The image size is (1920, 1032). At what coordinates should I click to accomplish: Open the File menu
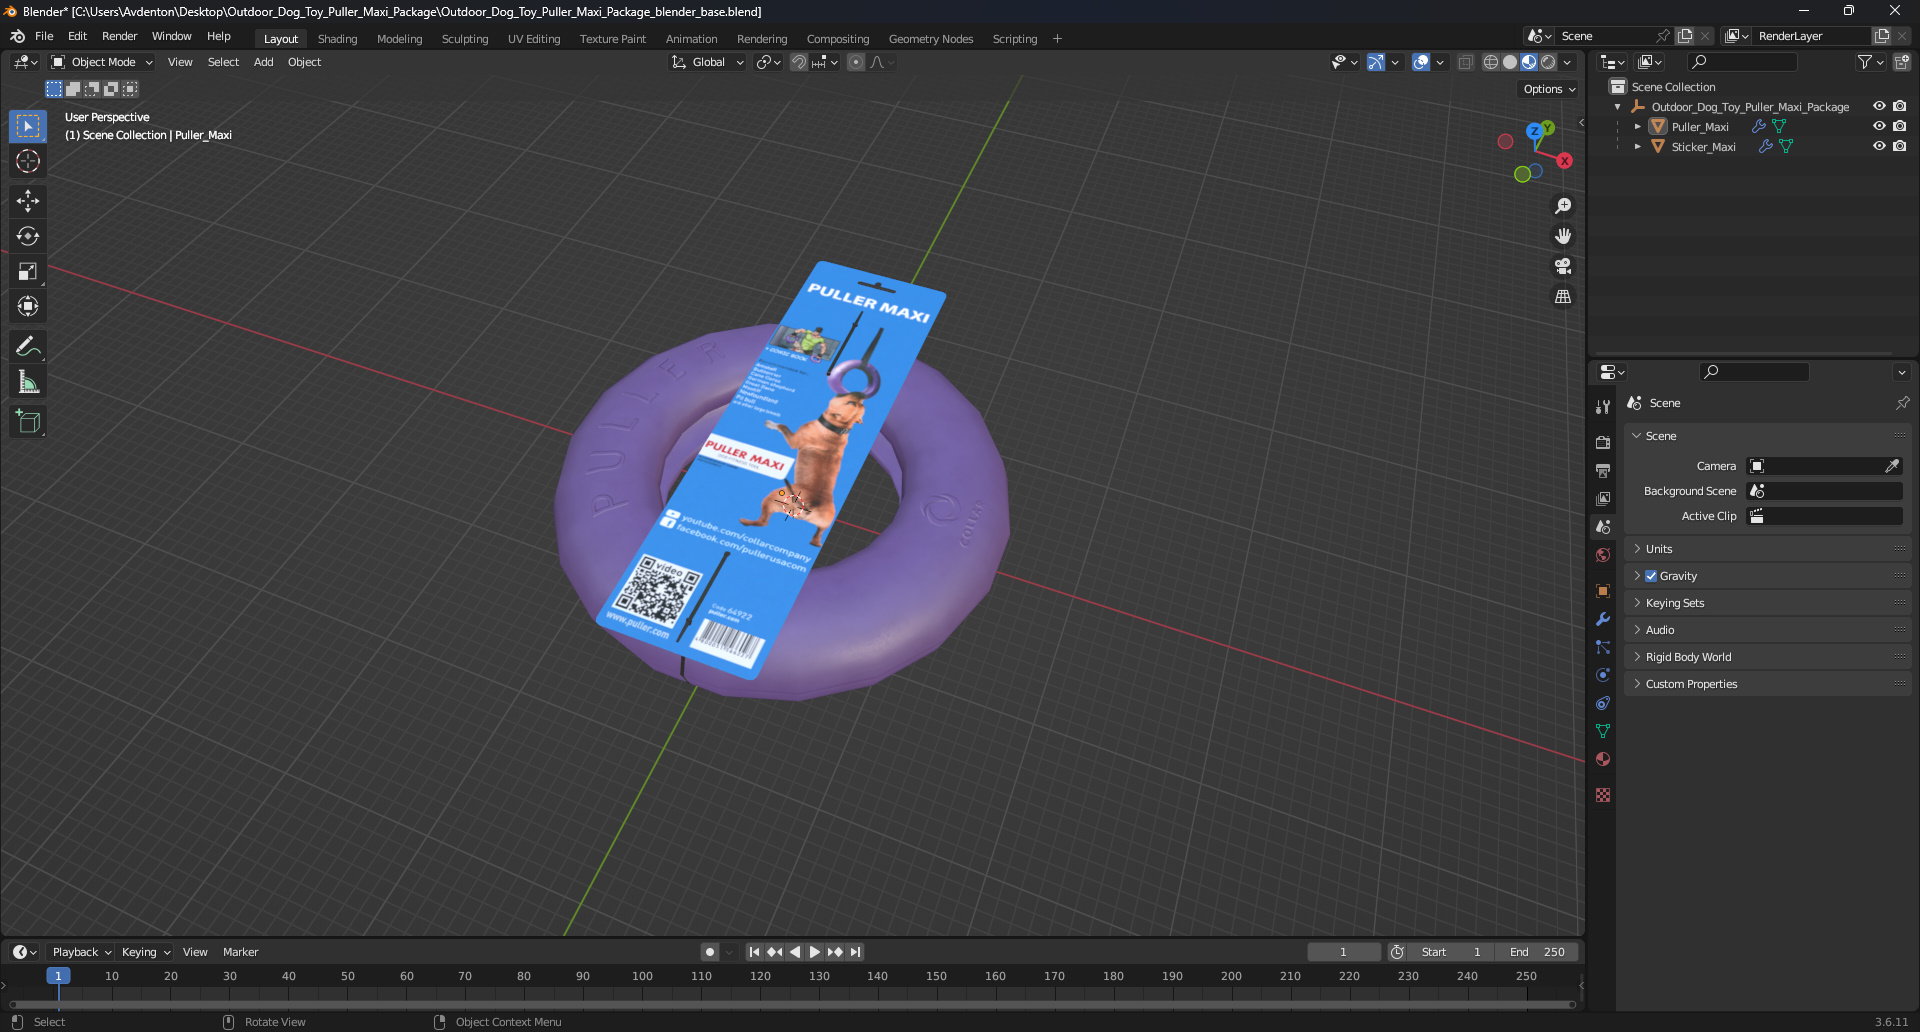44,36
